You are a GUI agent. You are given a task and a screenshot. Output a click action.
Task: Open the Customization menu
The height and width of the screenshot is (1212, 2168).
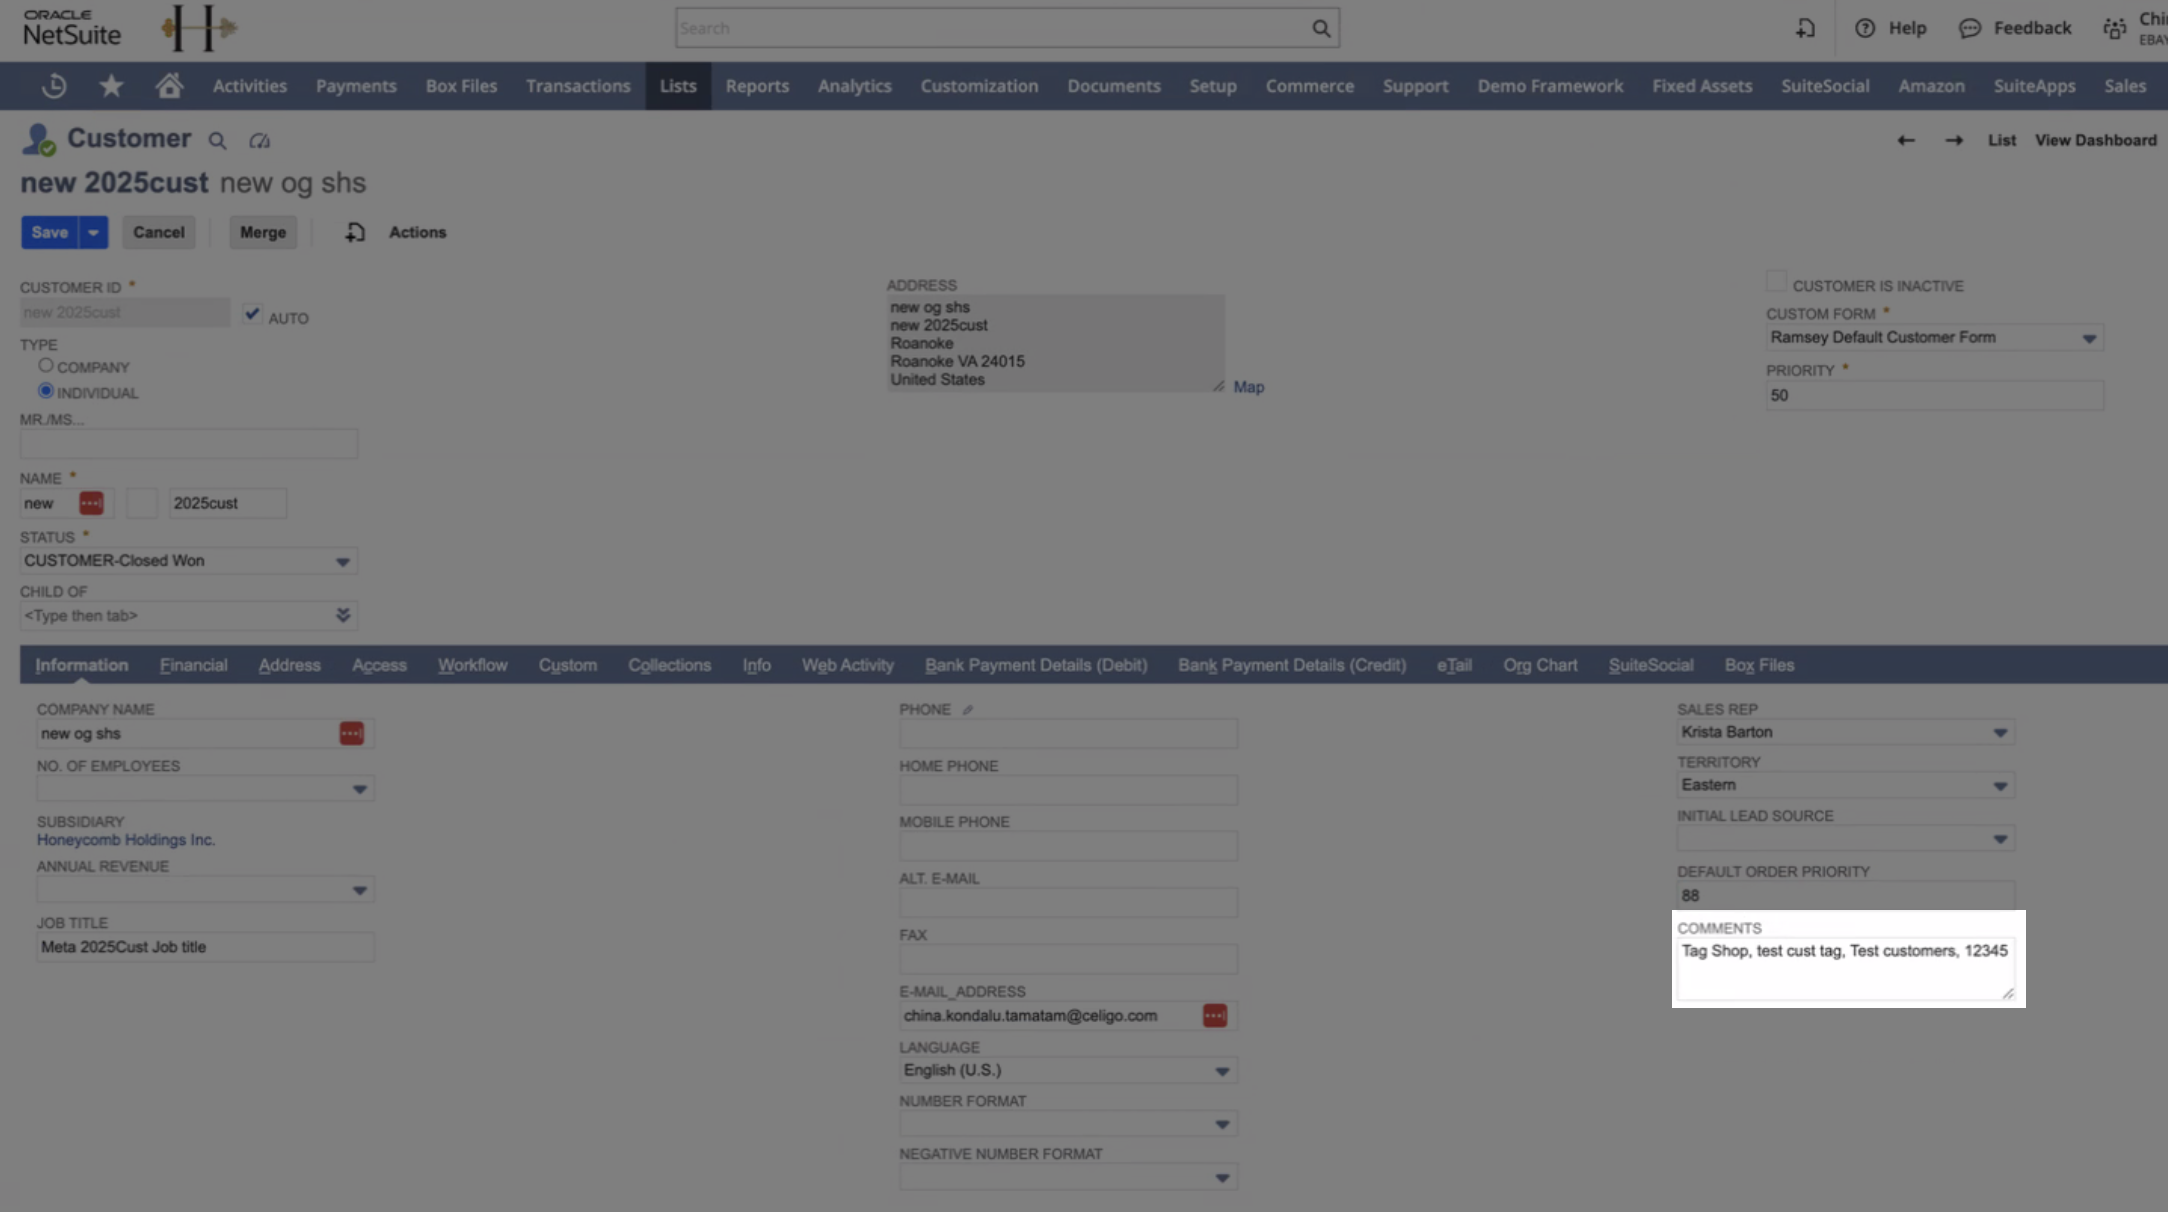click(979, 86)
